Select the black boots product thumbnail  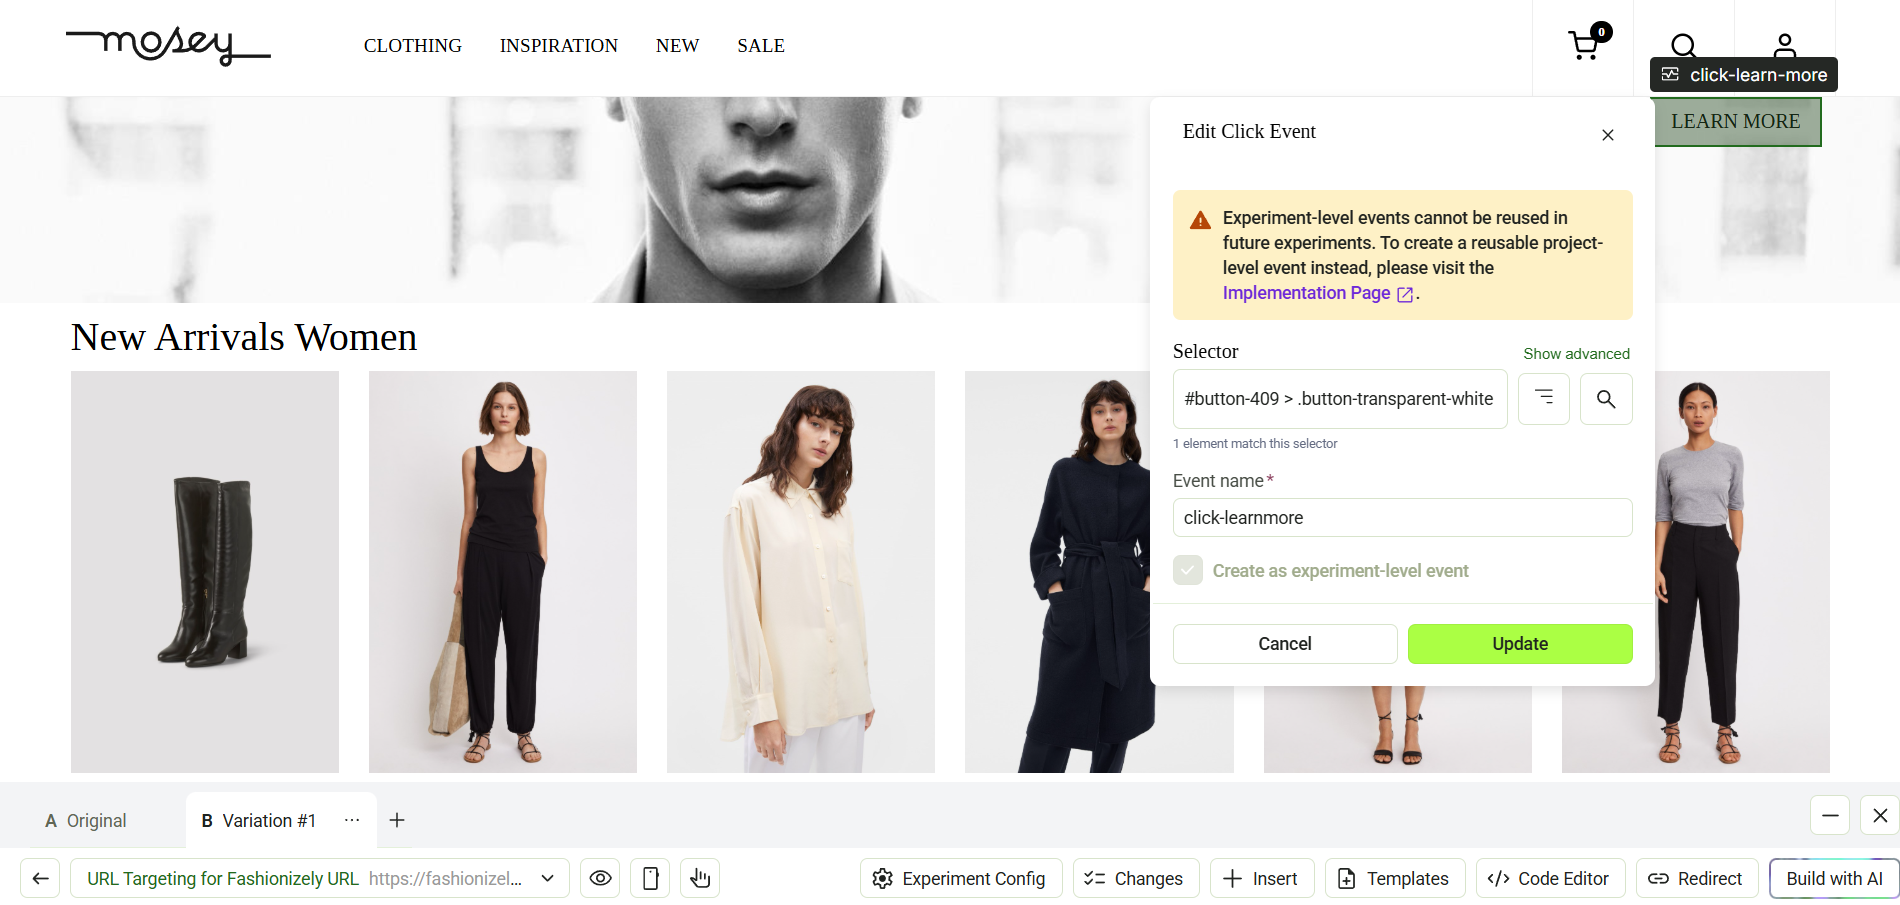tap(205, 572)
